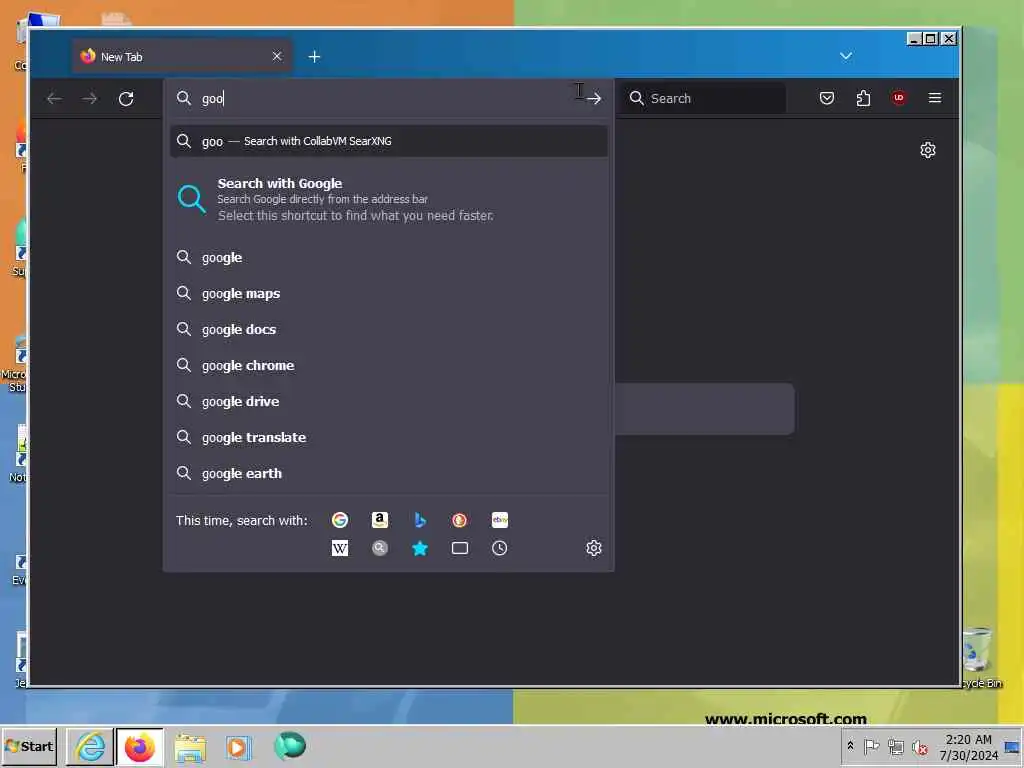Go back one page
Viewport: 1024px width, 768px height.
[54, 99]
